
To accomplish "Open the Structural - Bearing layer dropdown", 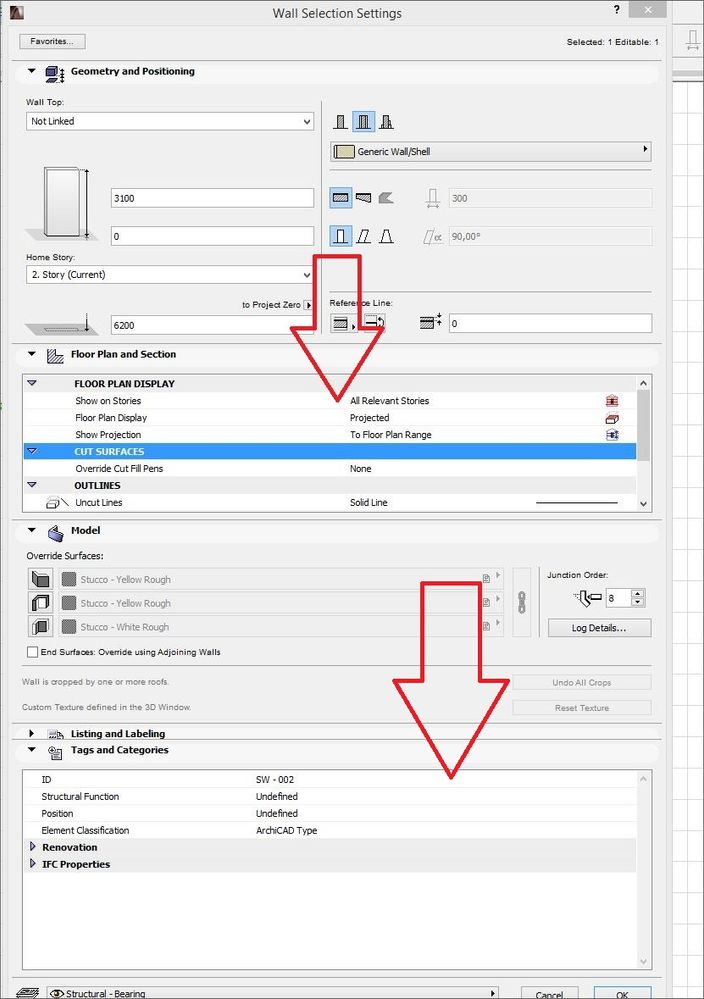I will click(x=273, y=993).
